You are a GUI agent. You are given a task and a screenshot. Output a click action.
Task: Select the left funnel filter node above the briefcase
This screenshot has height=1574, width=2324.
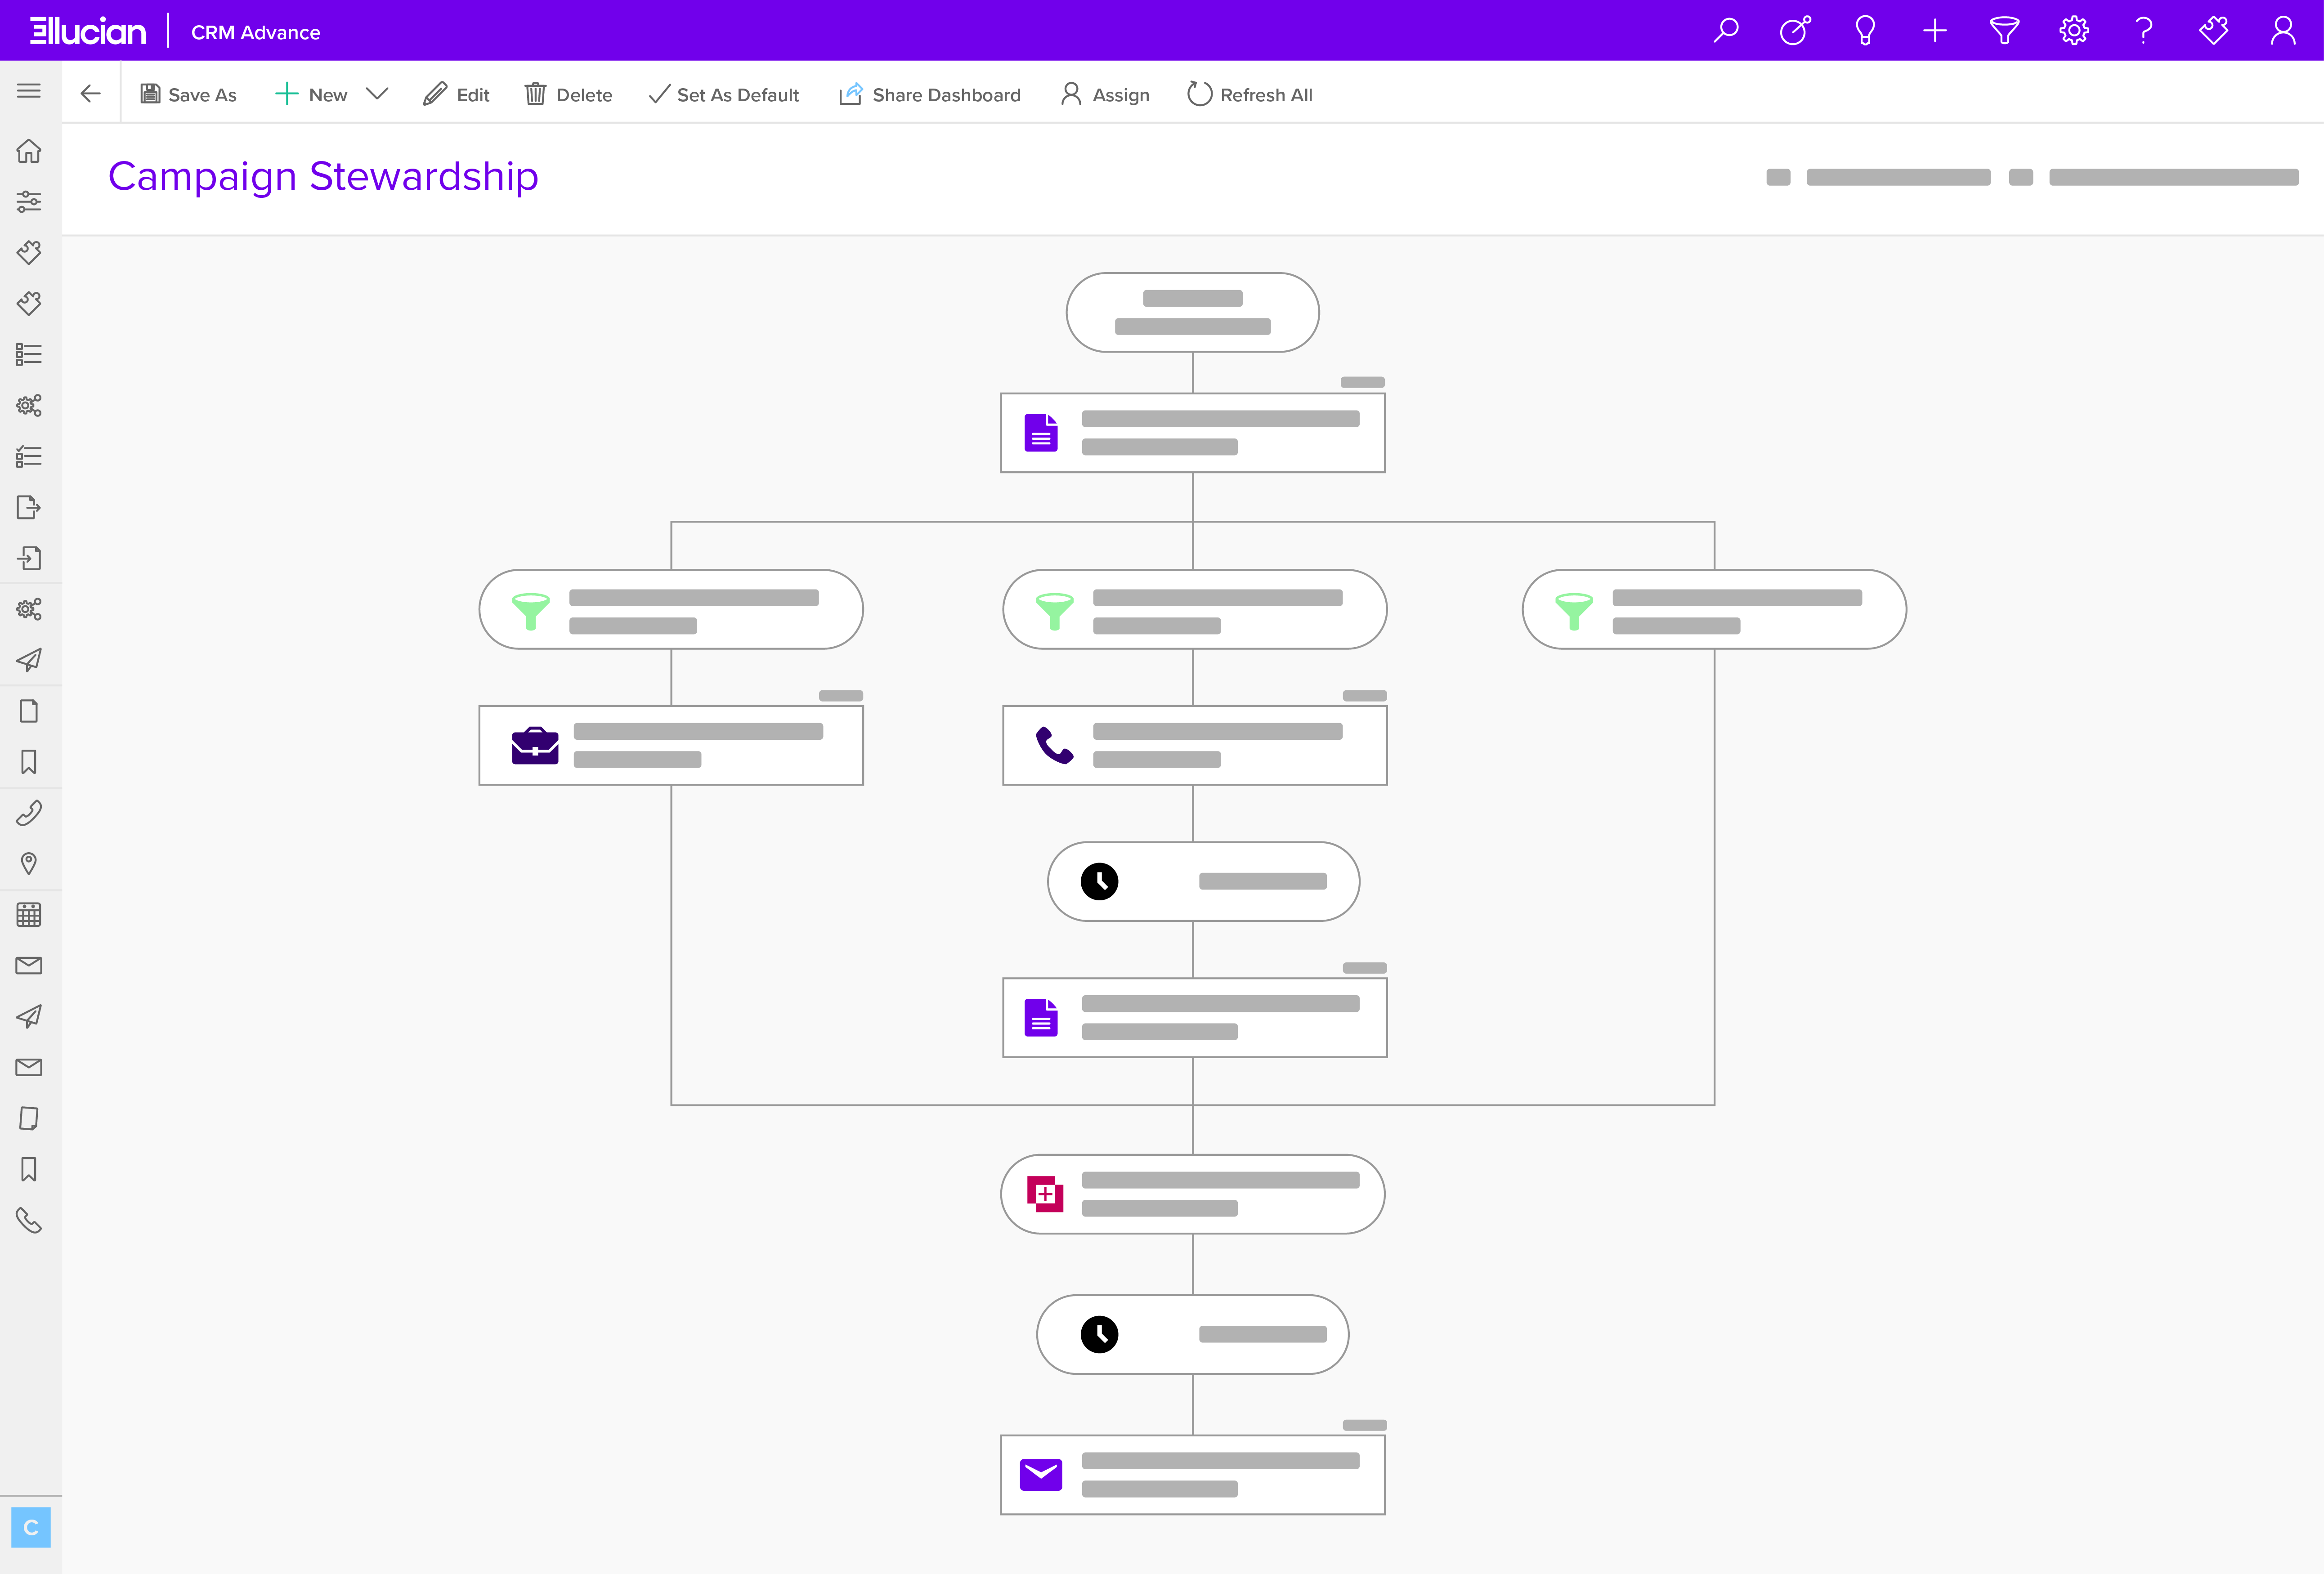(671, 609)
